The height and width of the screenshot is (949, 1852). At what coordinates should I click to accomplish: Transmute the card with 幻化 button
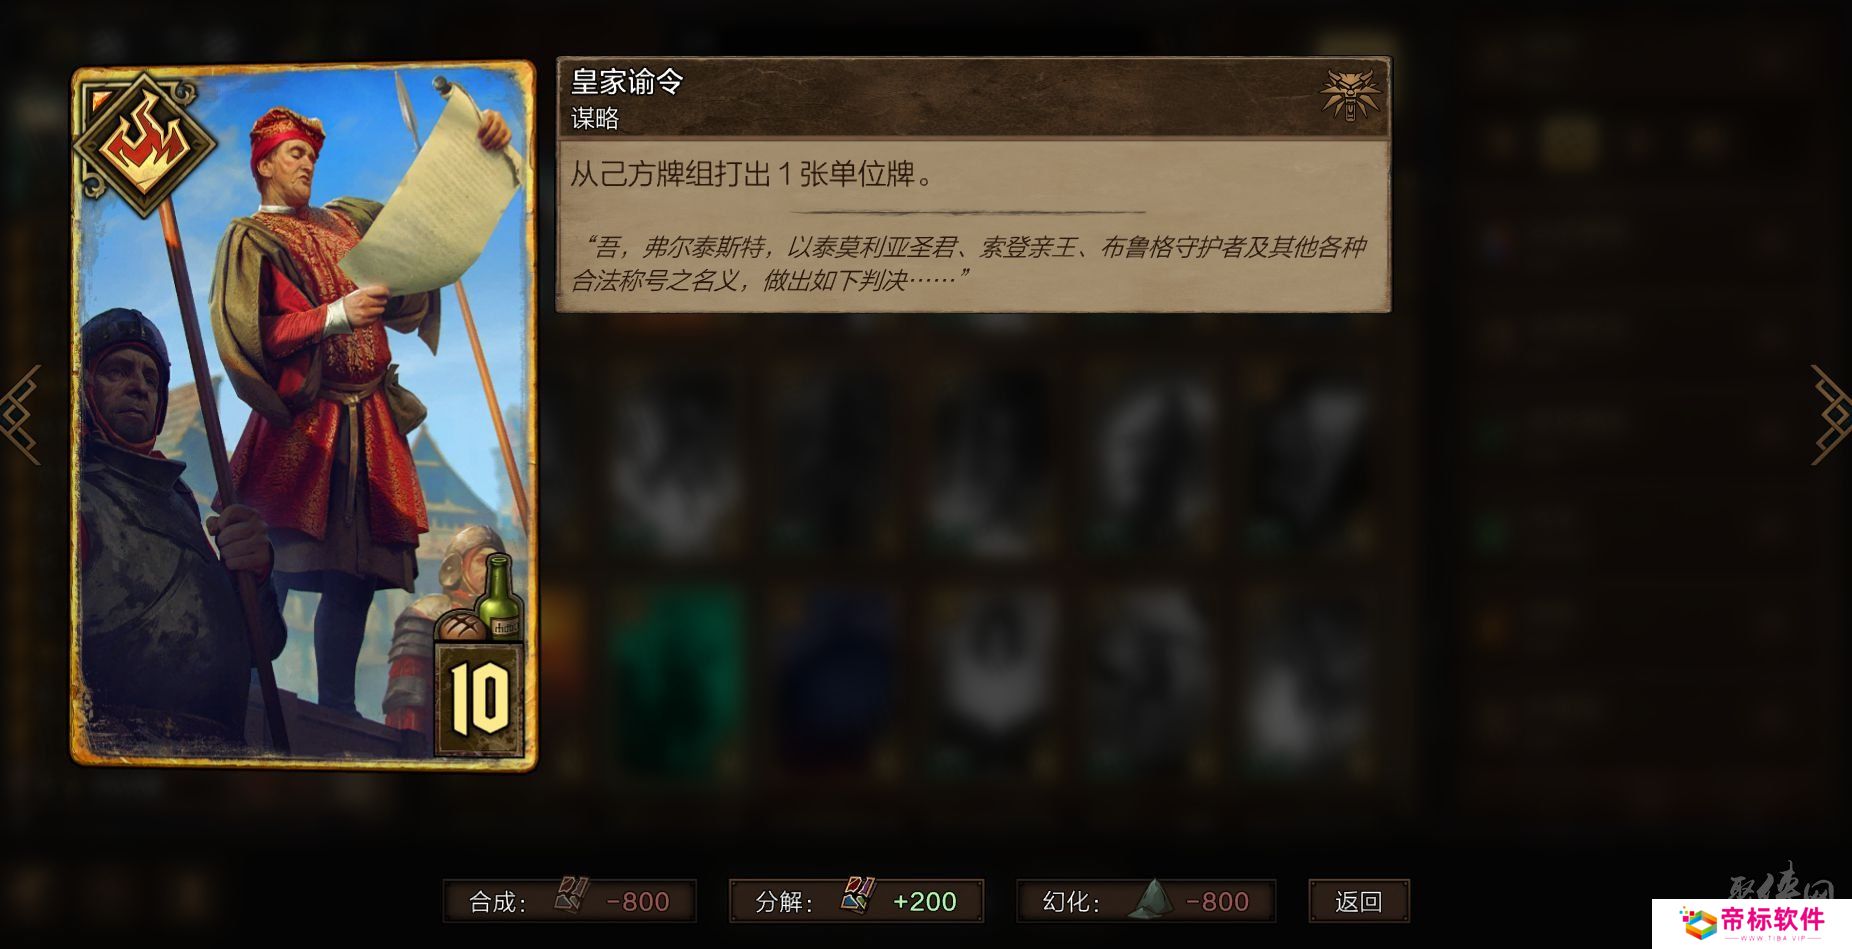tap(1146, 901)
